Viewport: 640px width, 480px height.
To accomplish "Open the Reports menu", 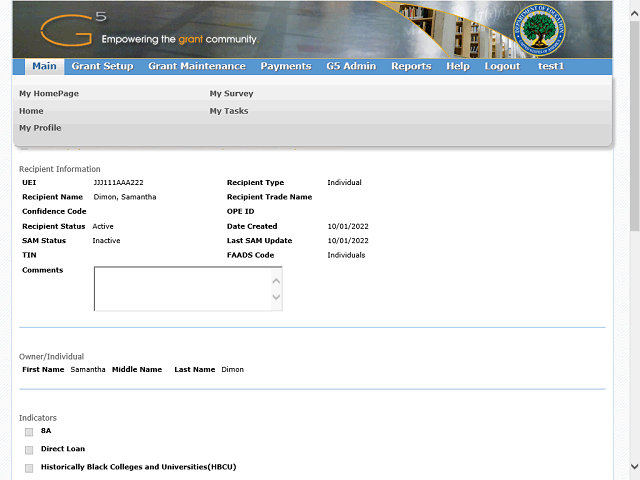I will (x=411, y=67).
